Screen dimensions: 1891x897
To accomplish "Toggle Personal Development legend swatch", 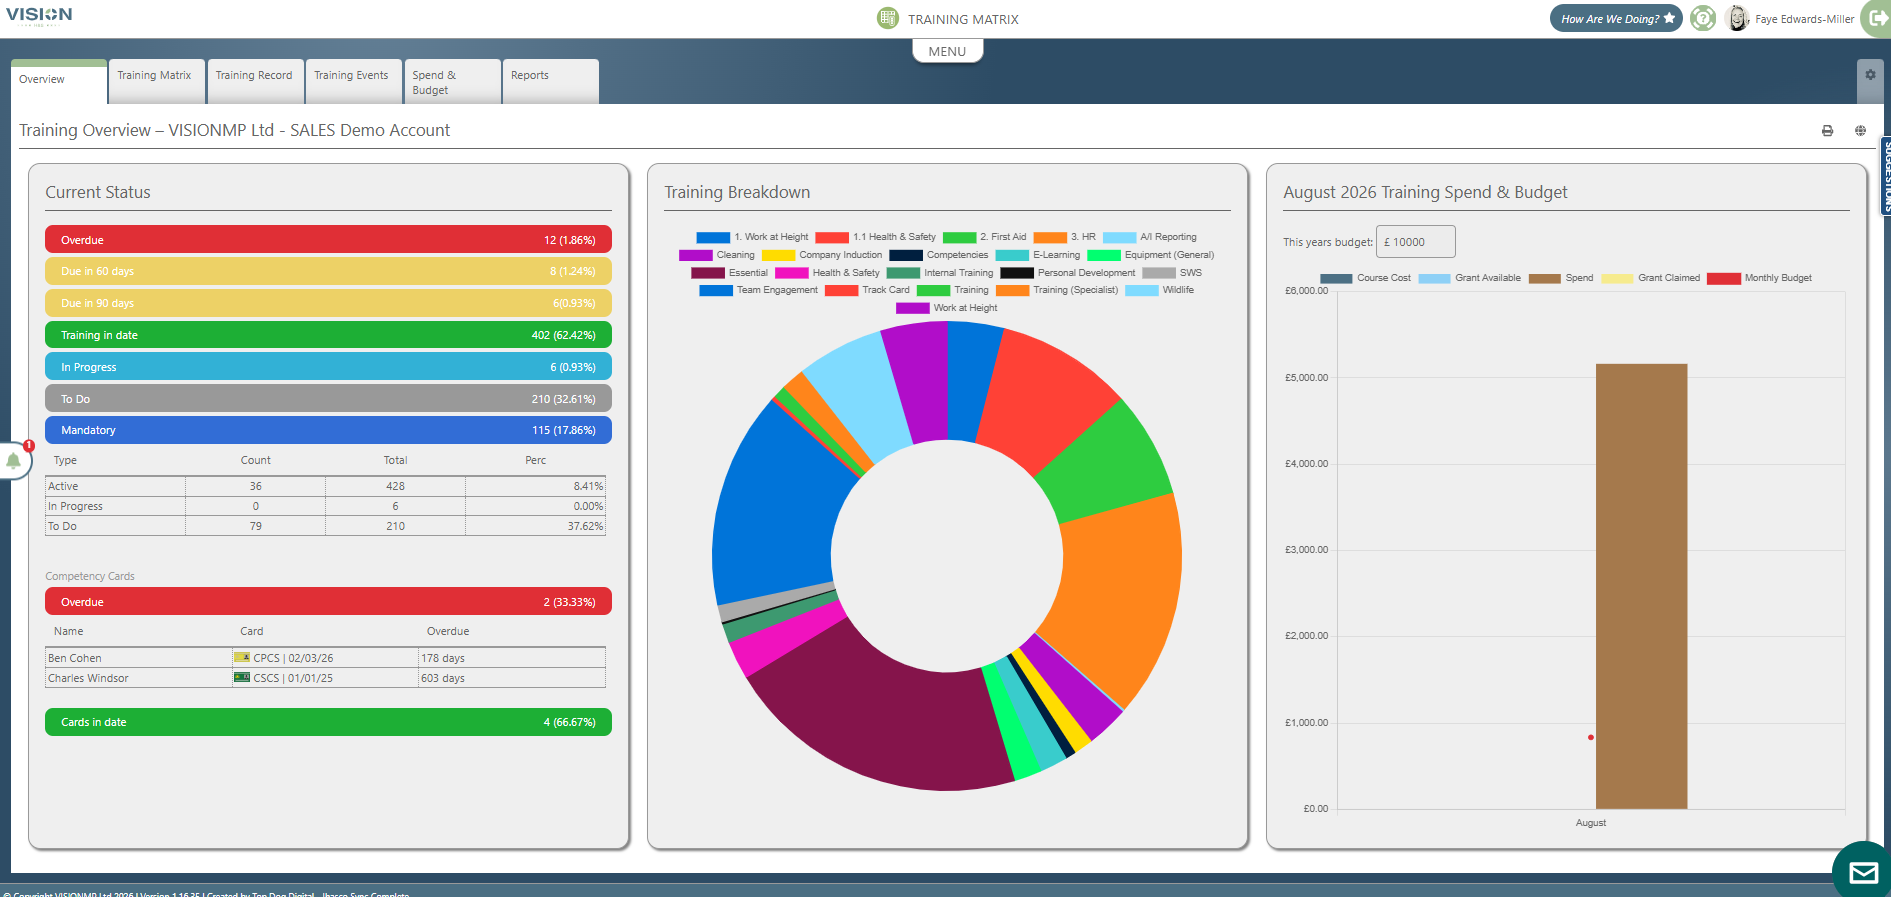I will (x=1017, y=273).
